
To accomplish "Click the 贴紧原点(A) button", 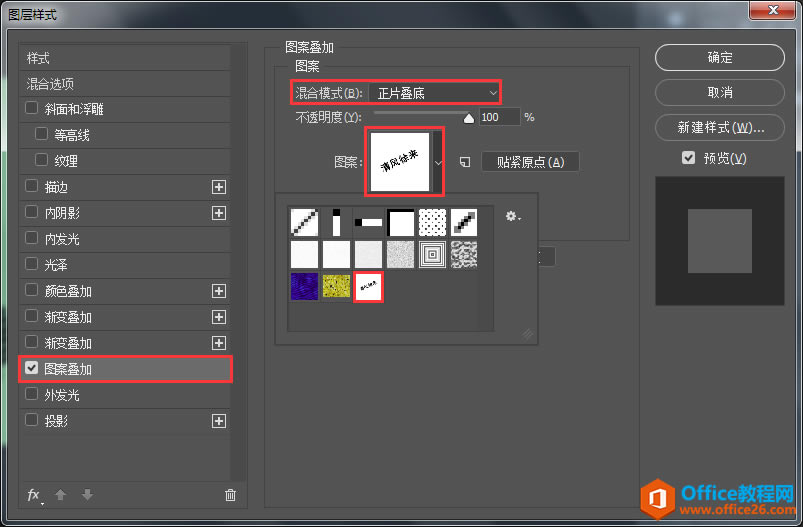I will pyautogui.click(x=531, y=162).
